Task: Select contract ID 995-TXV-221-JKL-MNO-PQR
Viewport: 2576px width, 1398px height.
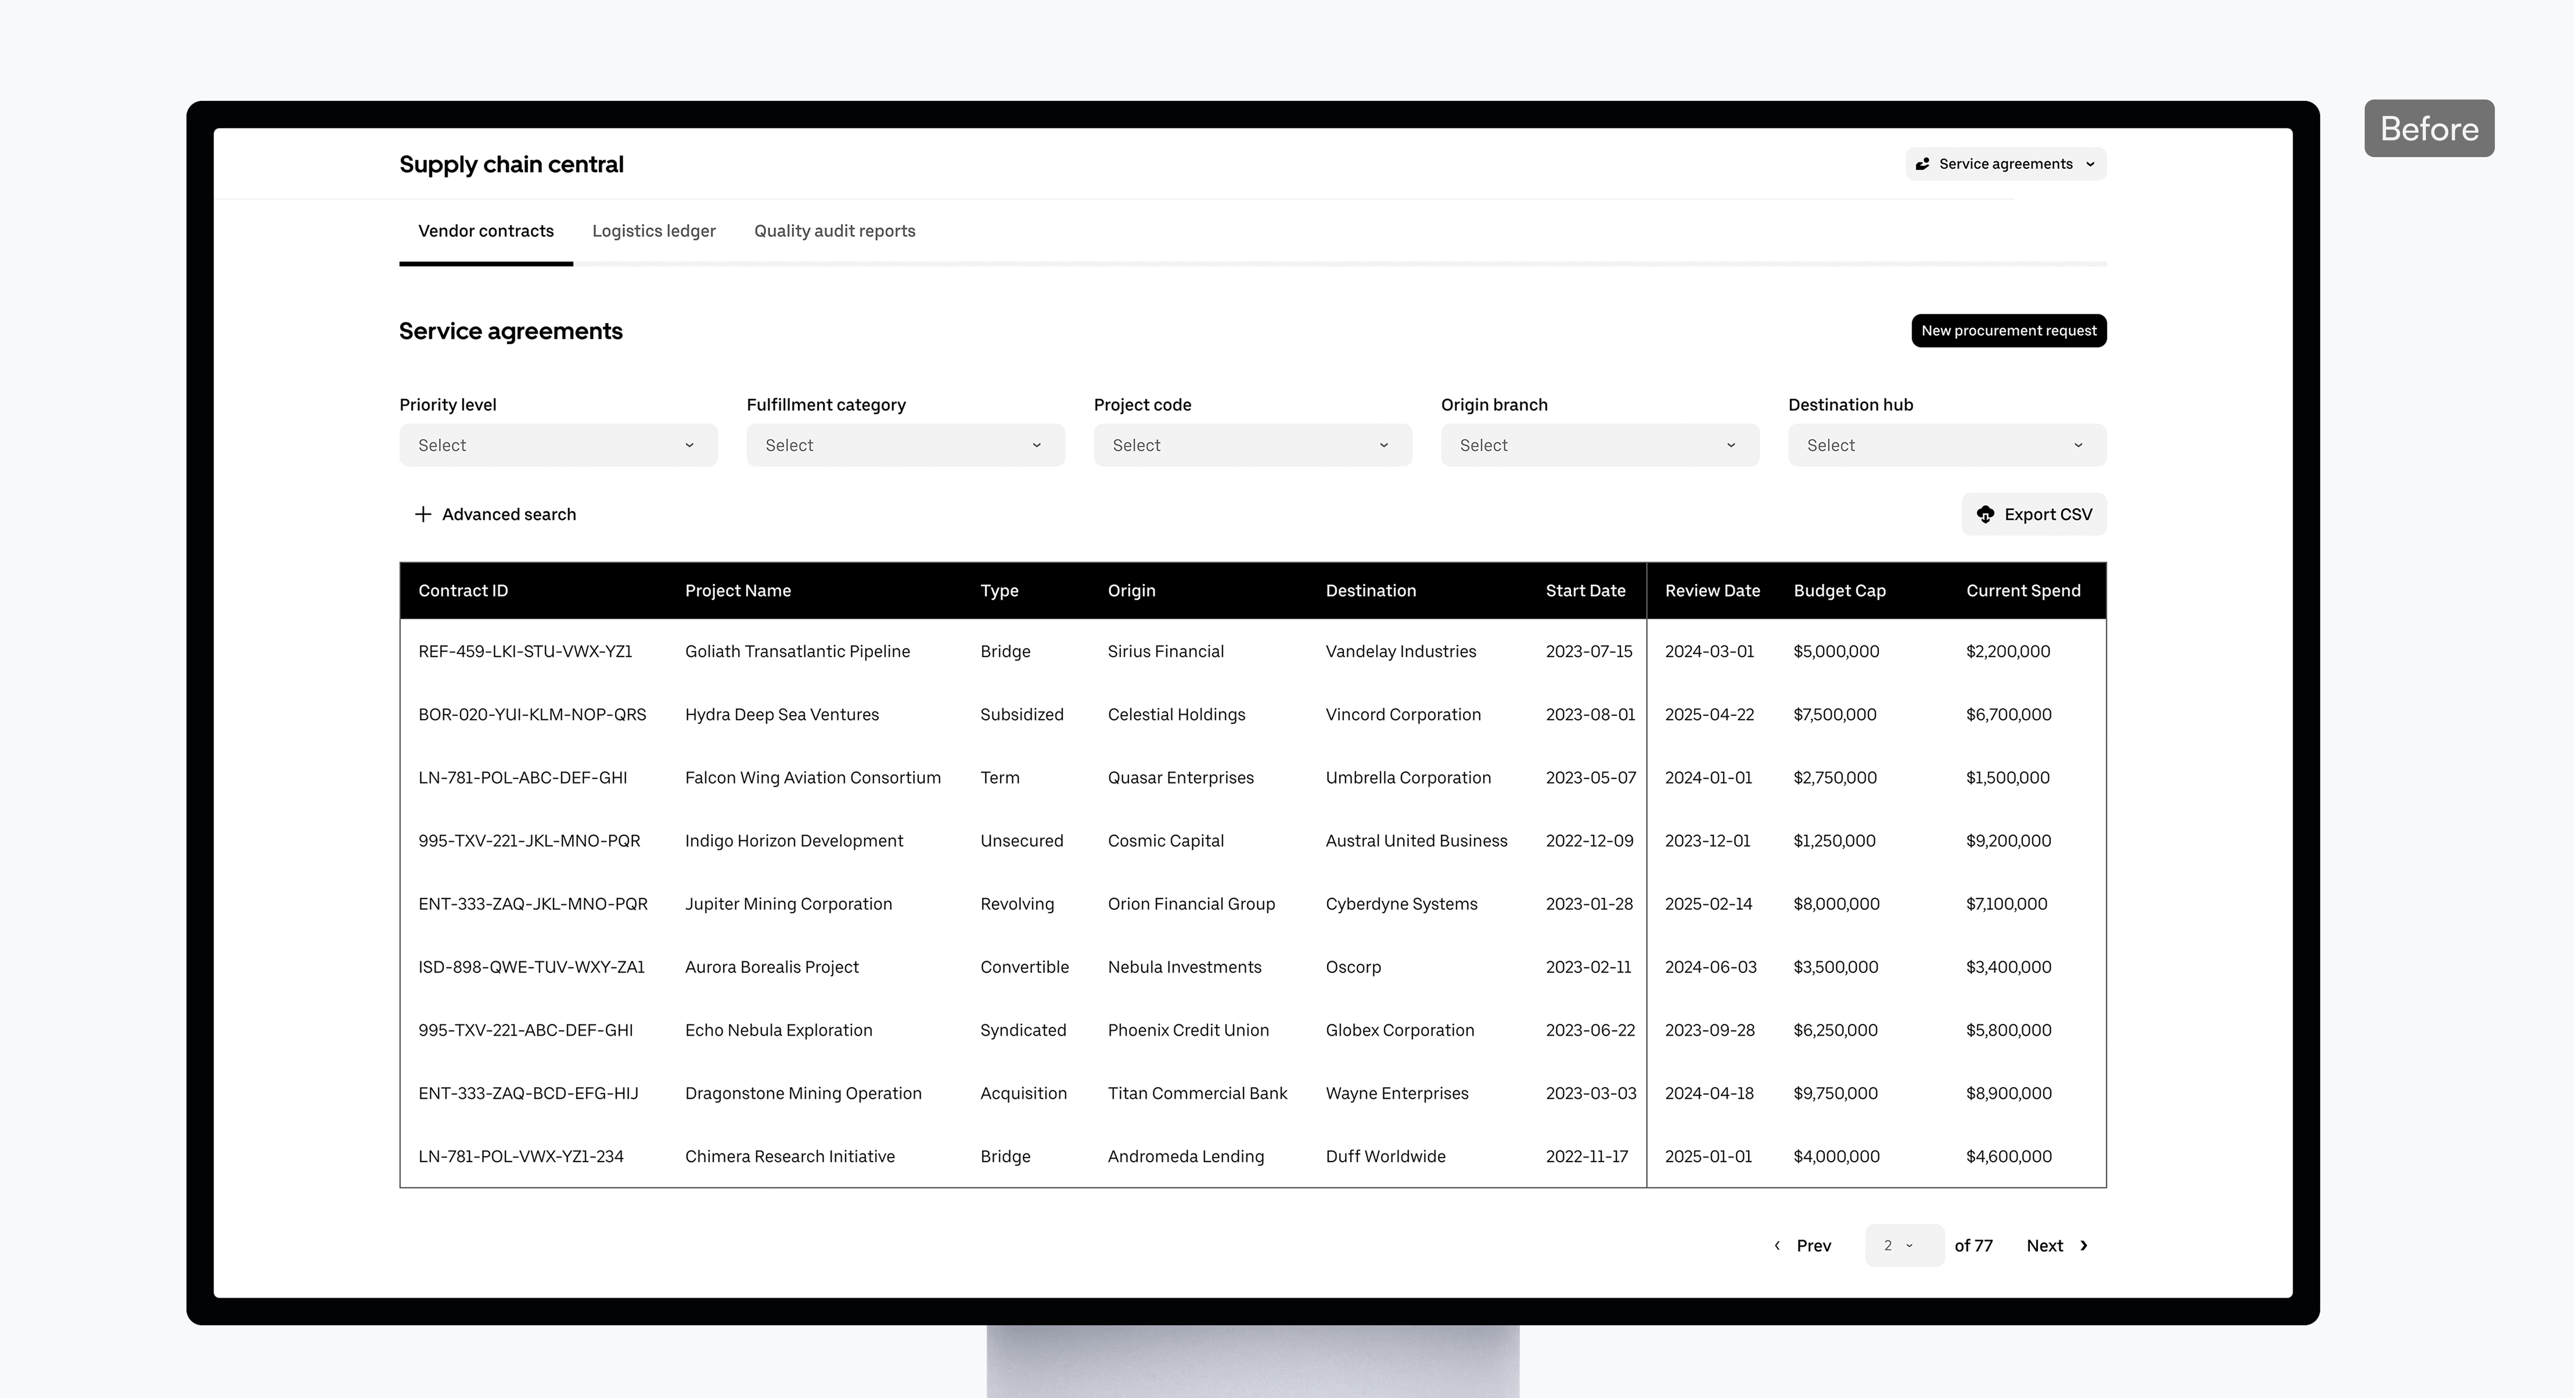Action: pyautogui.click(x=529, y=841)
